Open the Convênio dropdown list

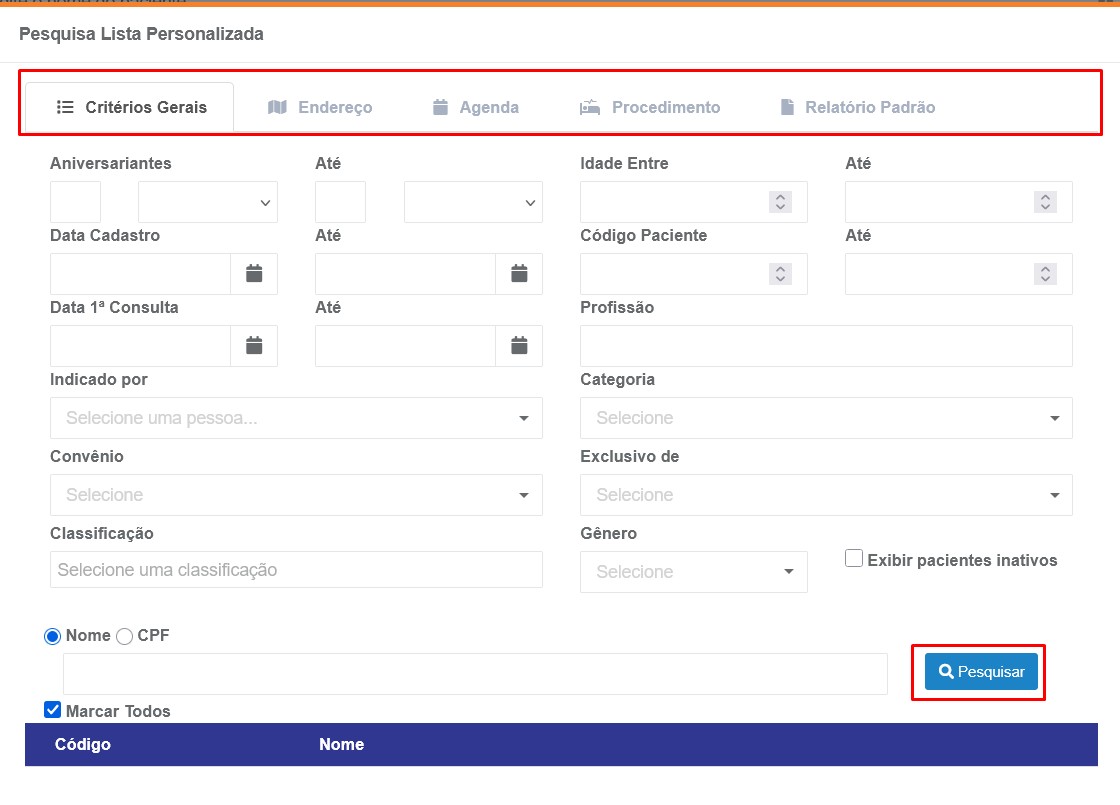[296, 495]
